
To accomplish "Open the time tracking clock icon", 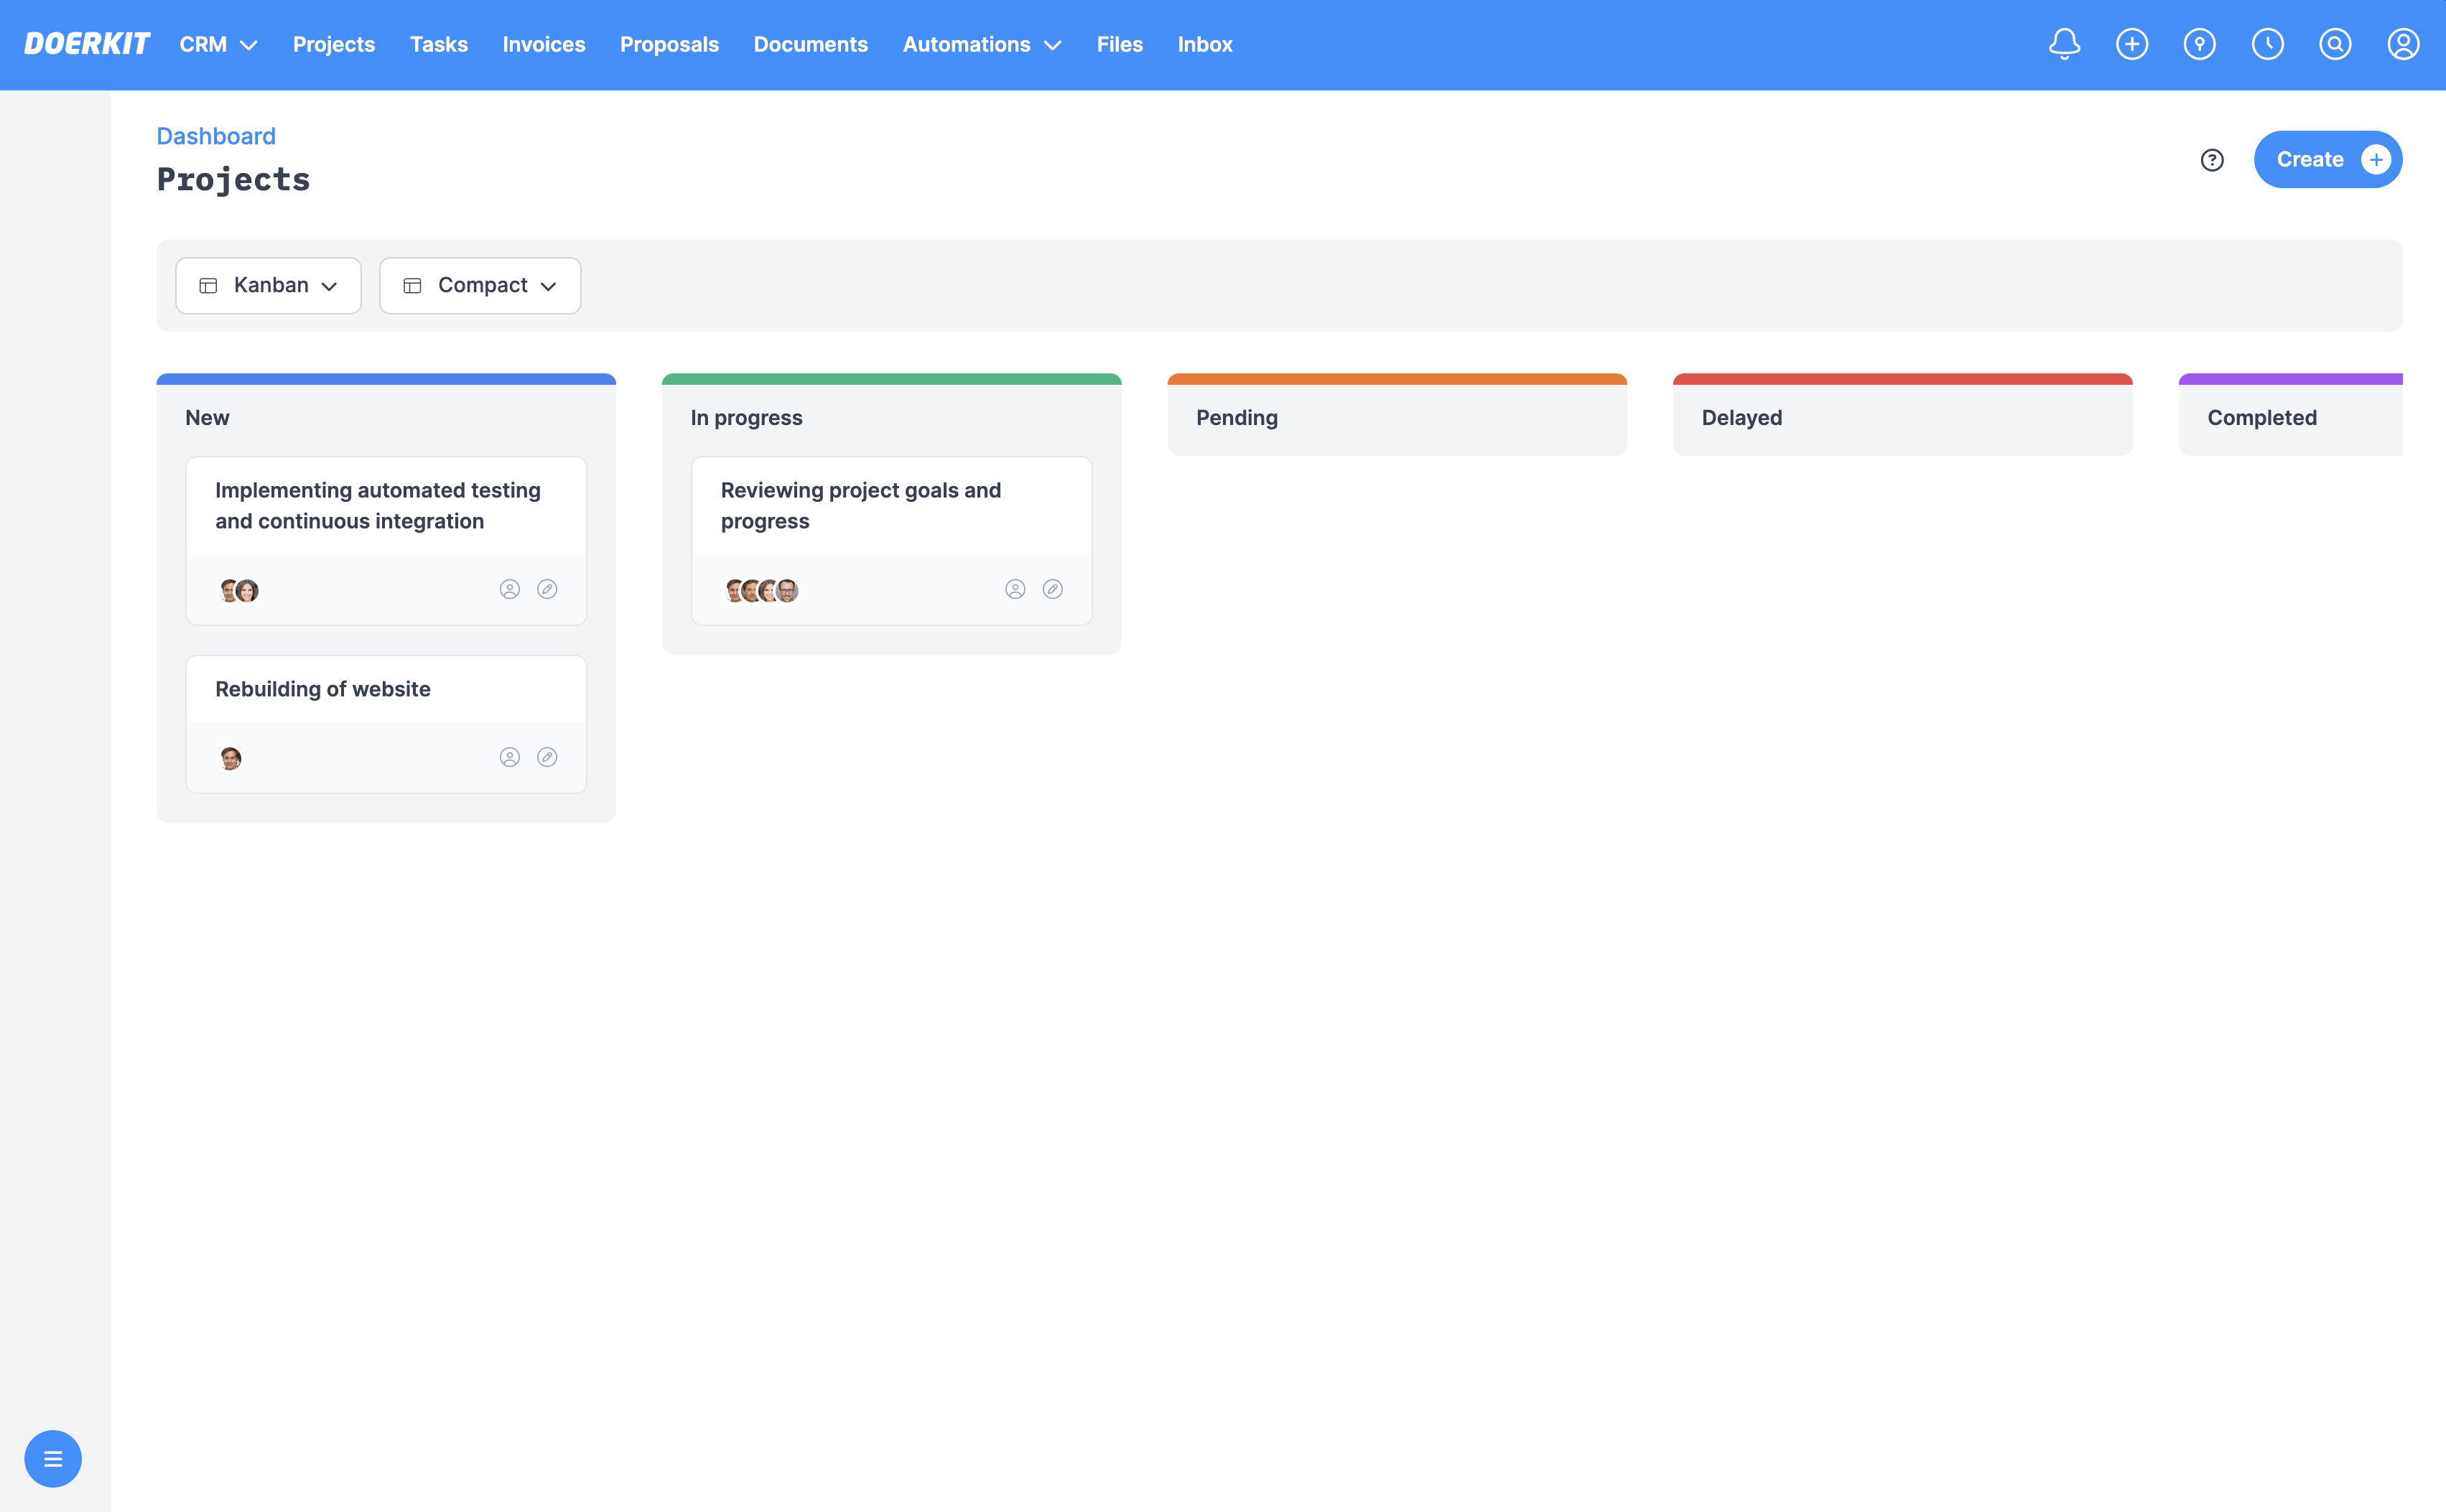I will (2267, 44).
